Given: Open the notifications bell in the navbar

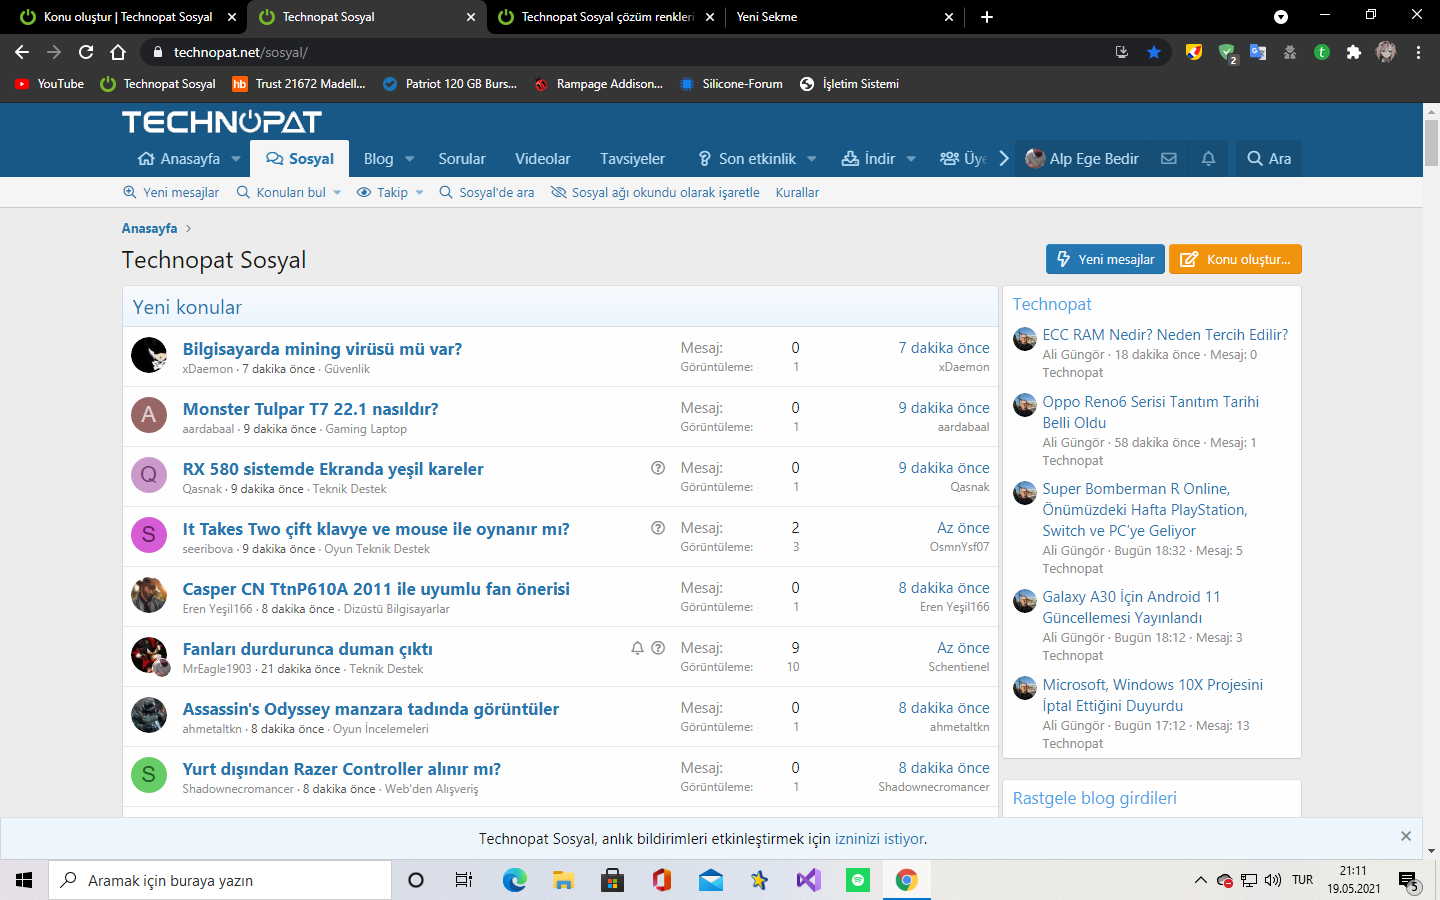Looking at the screenshot, I should coord(1208,158).
